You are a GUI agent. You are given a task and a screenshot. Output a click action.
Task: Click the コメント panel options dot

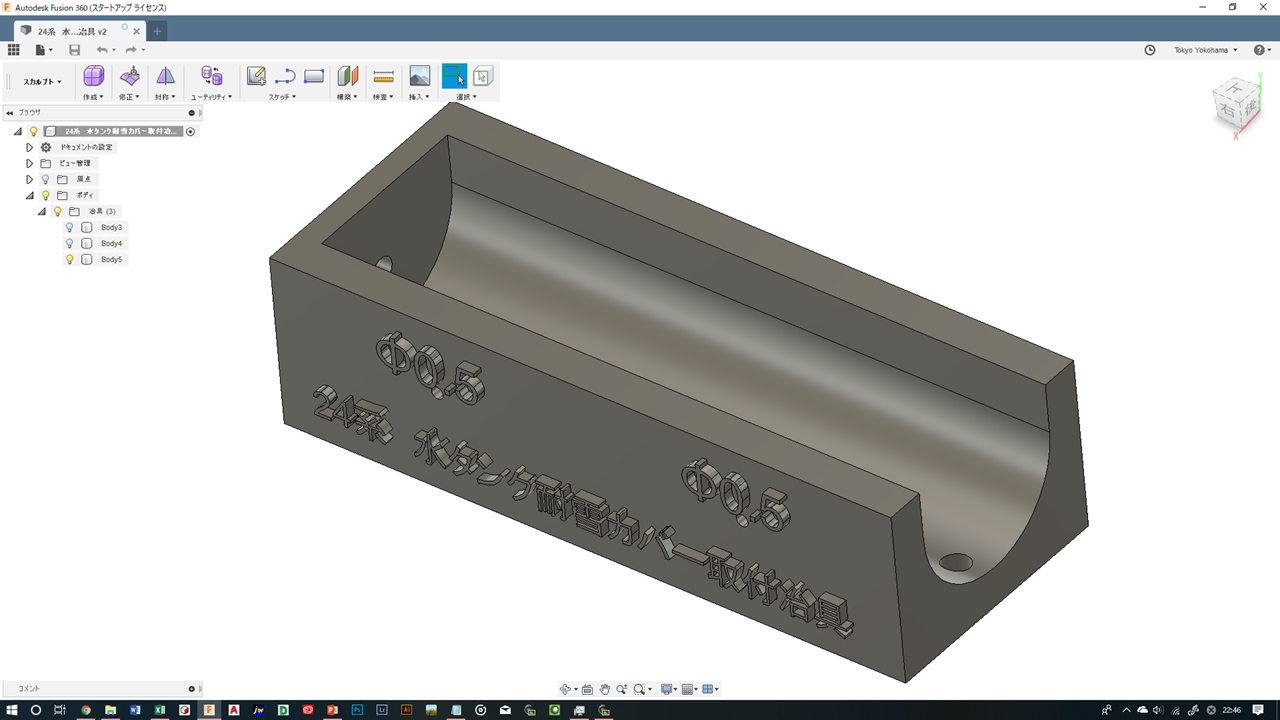click(192, 689)
